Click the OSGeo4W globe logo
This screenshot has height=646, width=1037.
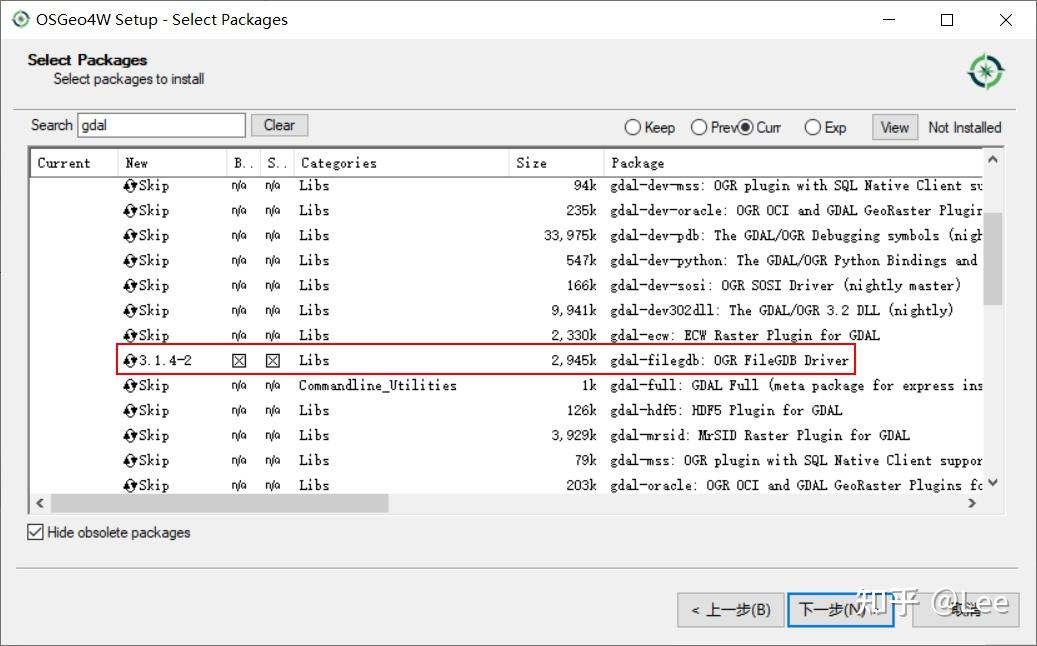tap(985, 70)
